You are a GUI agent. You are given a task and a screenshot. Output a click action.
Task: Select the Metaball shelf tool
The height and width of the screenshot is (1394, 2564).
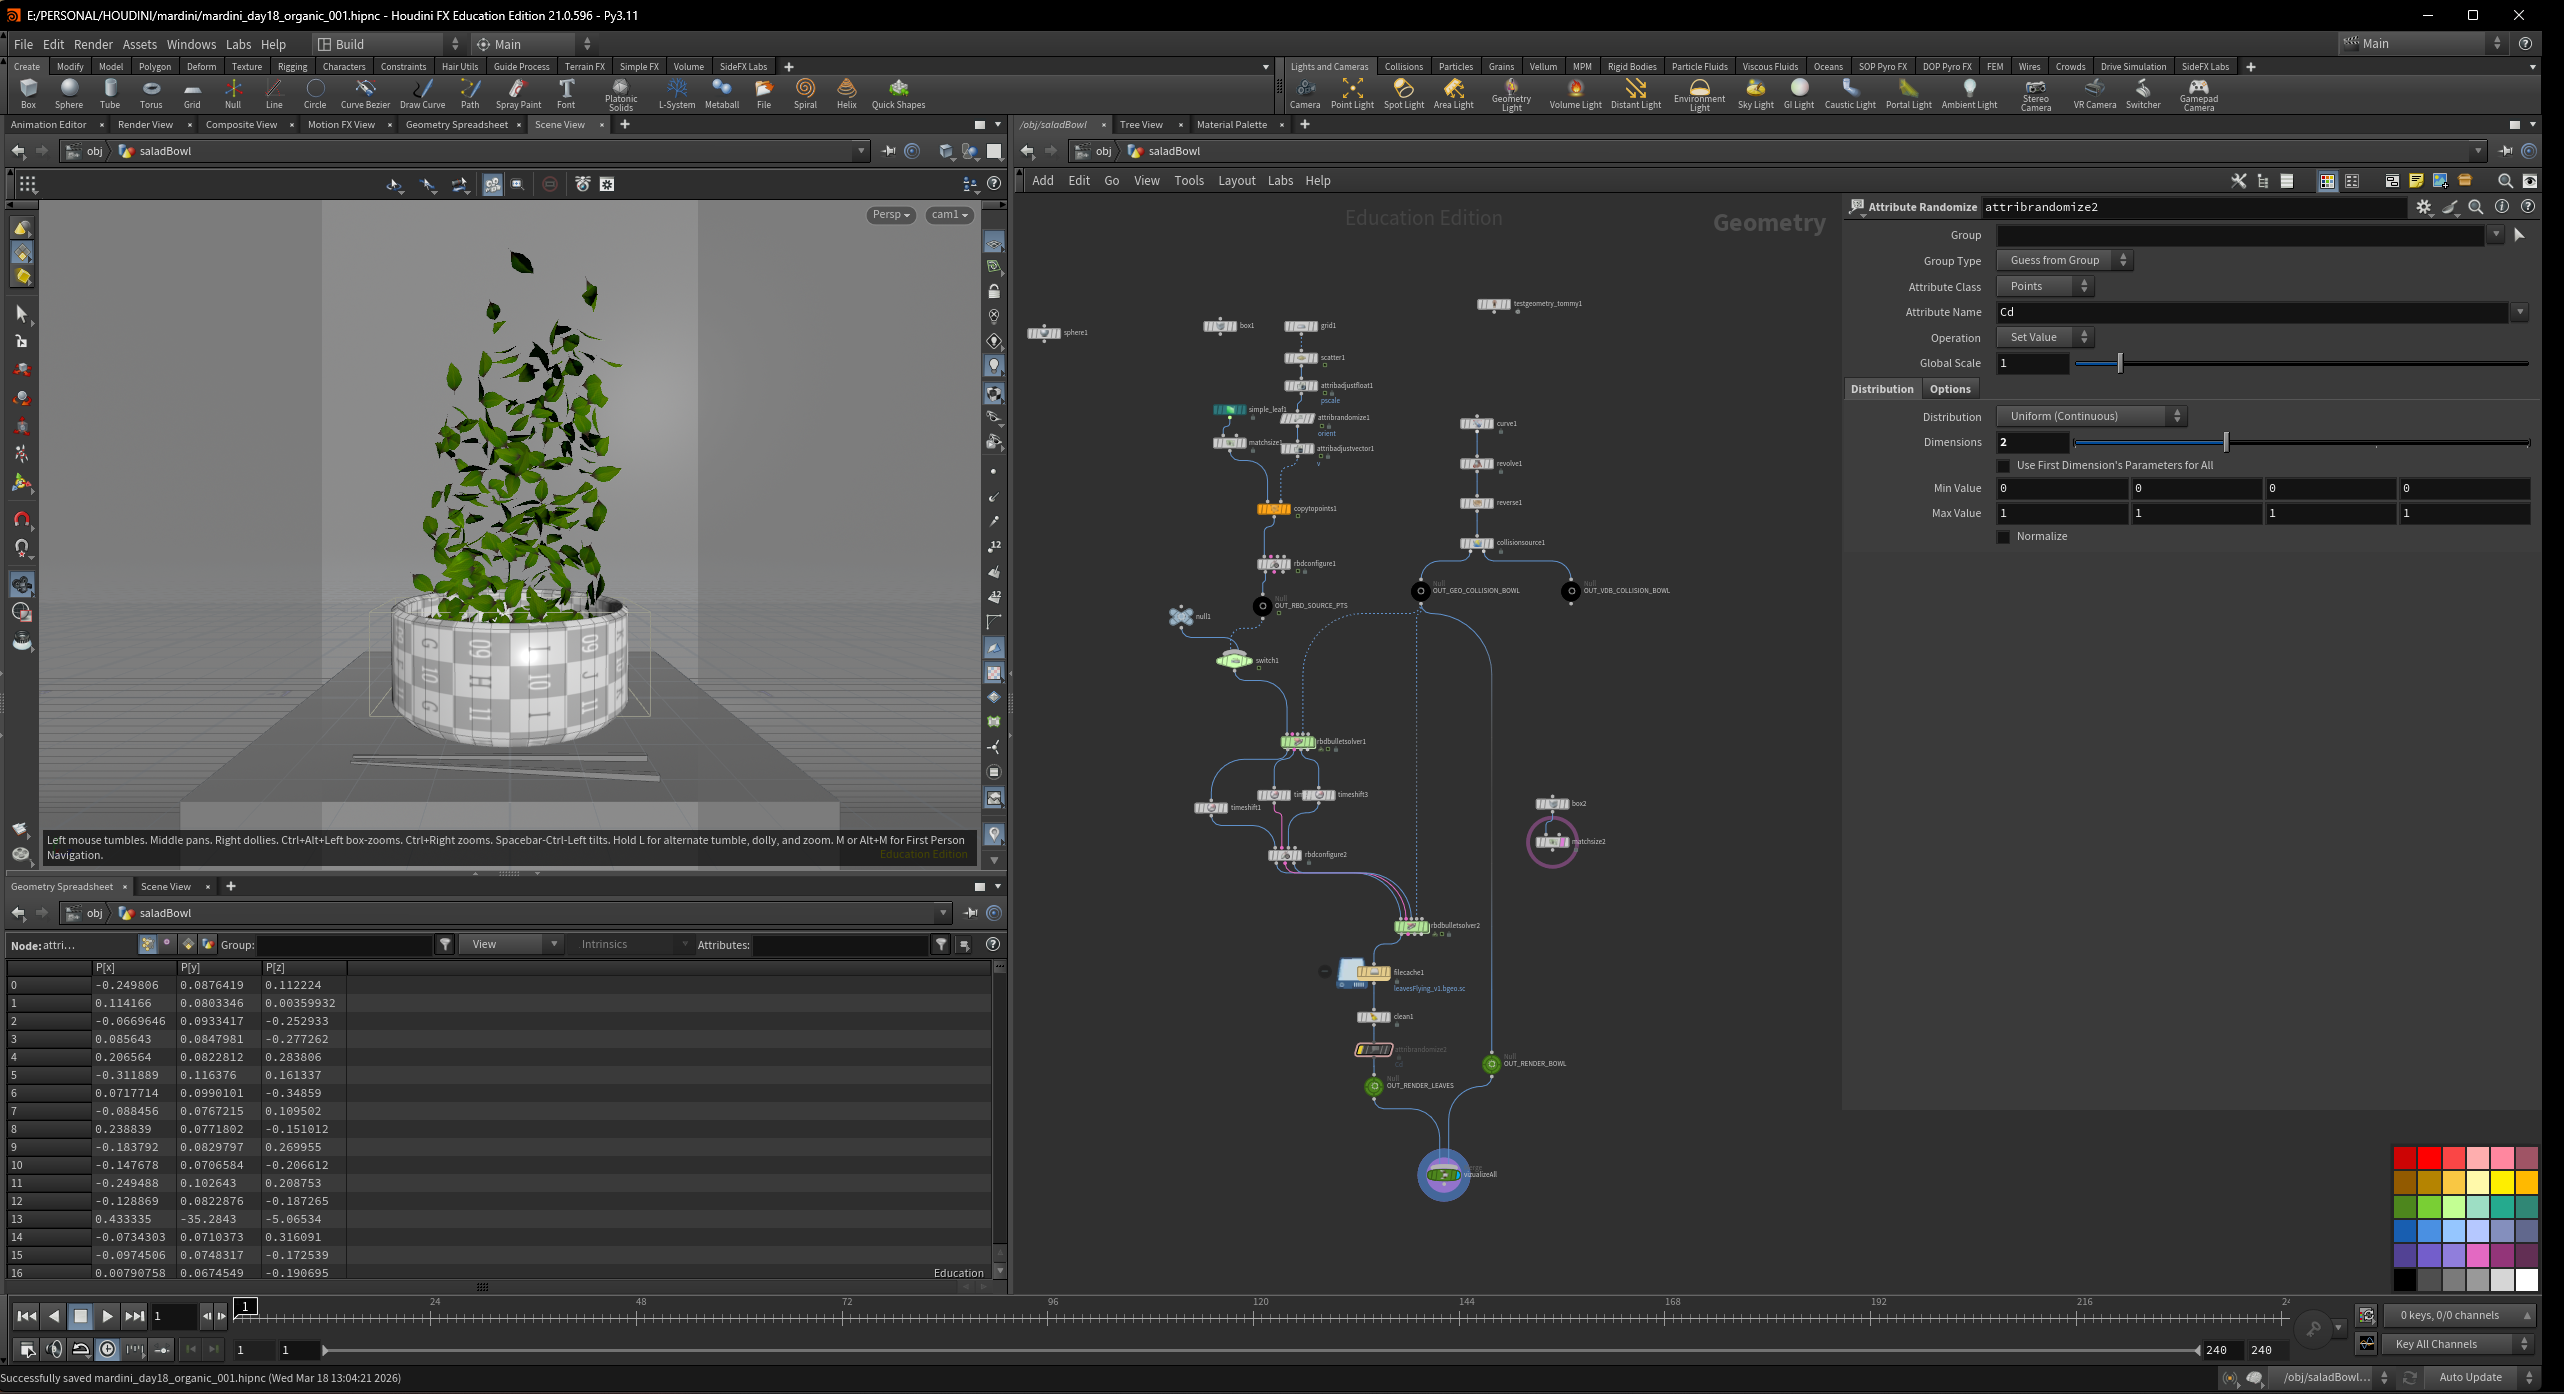[x=722, y=93]
